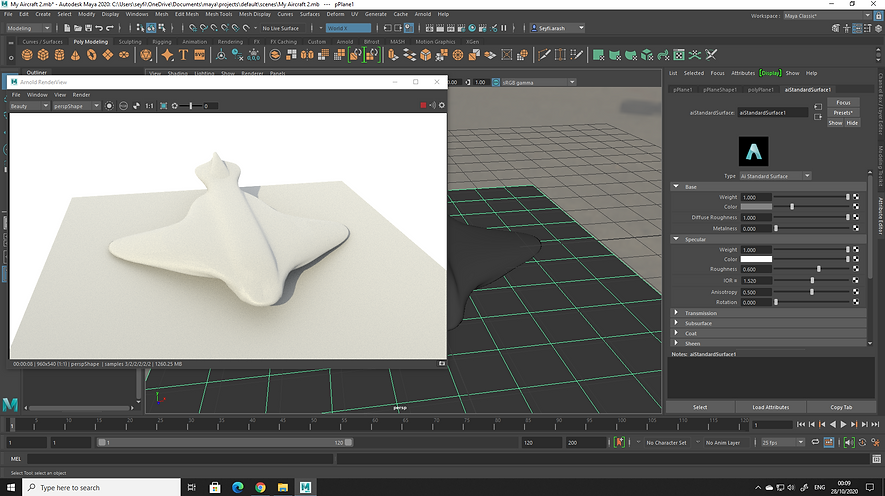This screenshot has width=885, height=496.
Task: Select the Insert Edge Loop tool icon
Action: click(x=560, y=55)
